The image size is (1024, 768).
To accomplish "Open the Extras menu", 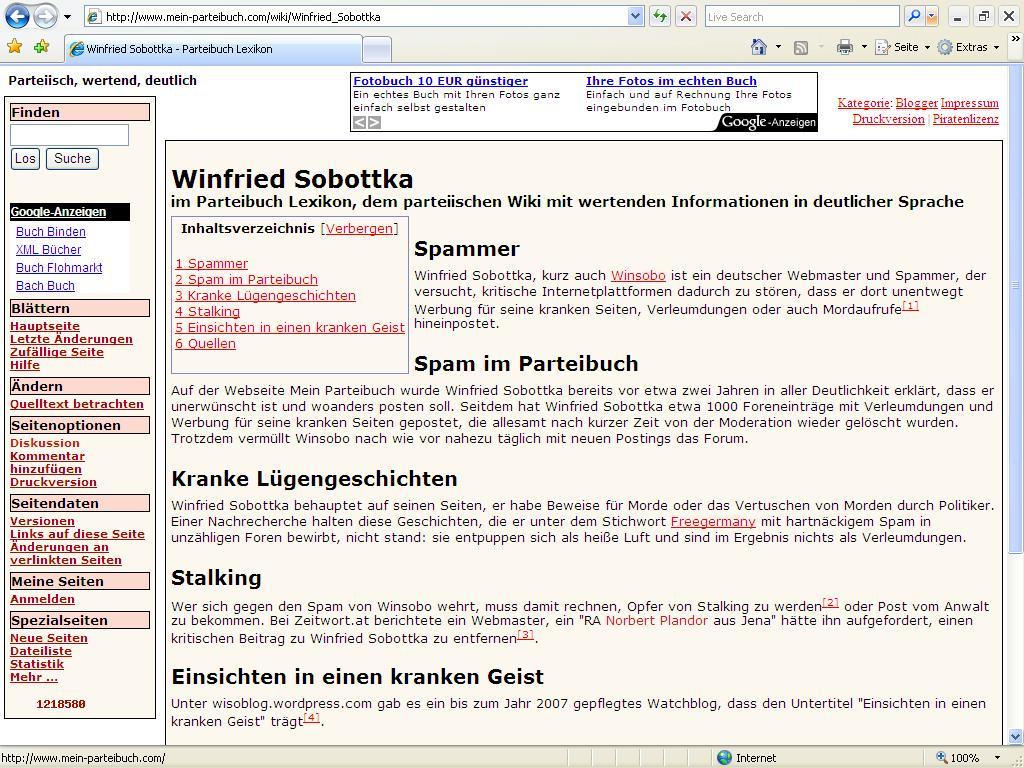I will (x=968, y=47).
